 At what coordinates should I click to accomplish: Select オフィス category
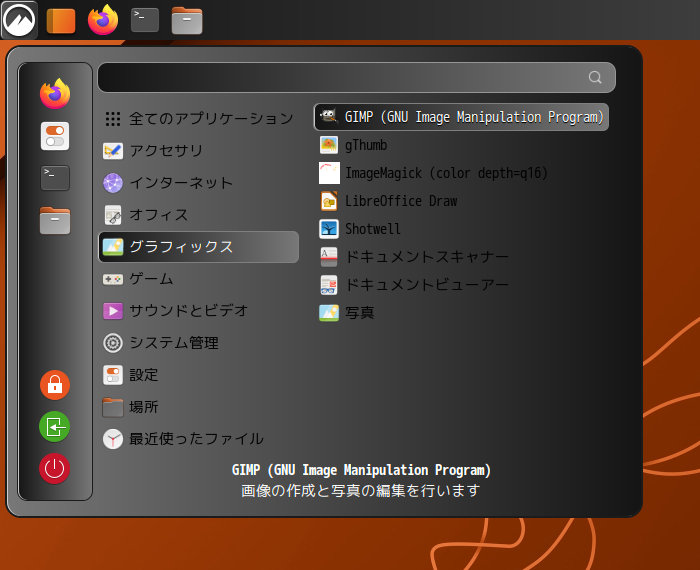(198, 215)
